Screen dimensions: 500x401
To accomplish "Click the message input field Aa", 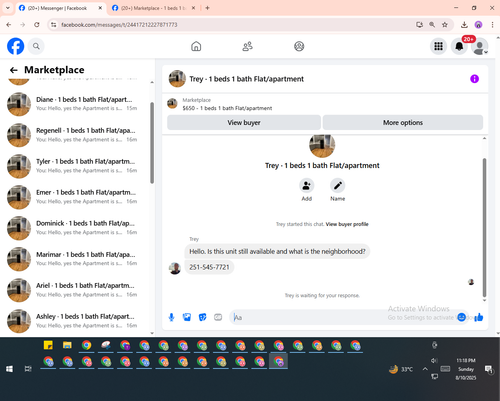I will click(343, 317).
